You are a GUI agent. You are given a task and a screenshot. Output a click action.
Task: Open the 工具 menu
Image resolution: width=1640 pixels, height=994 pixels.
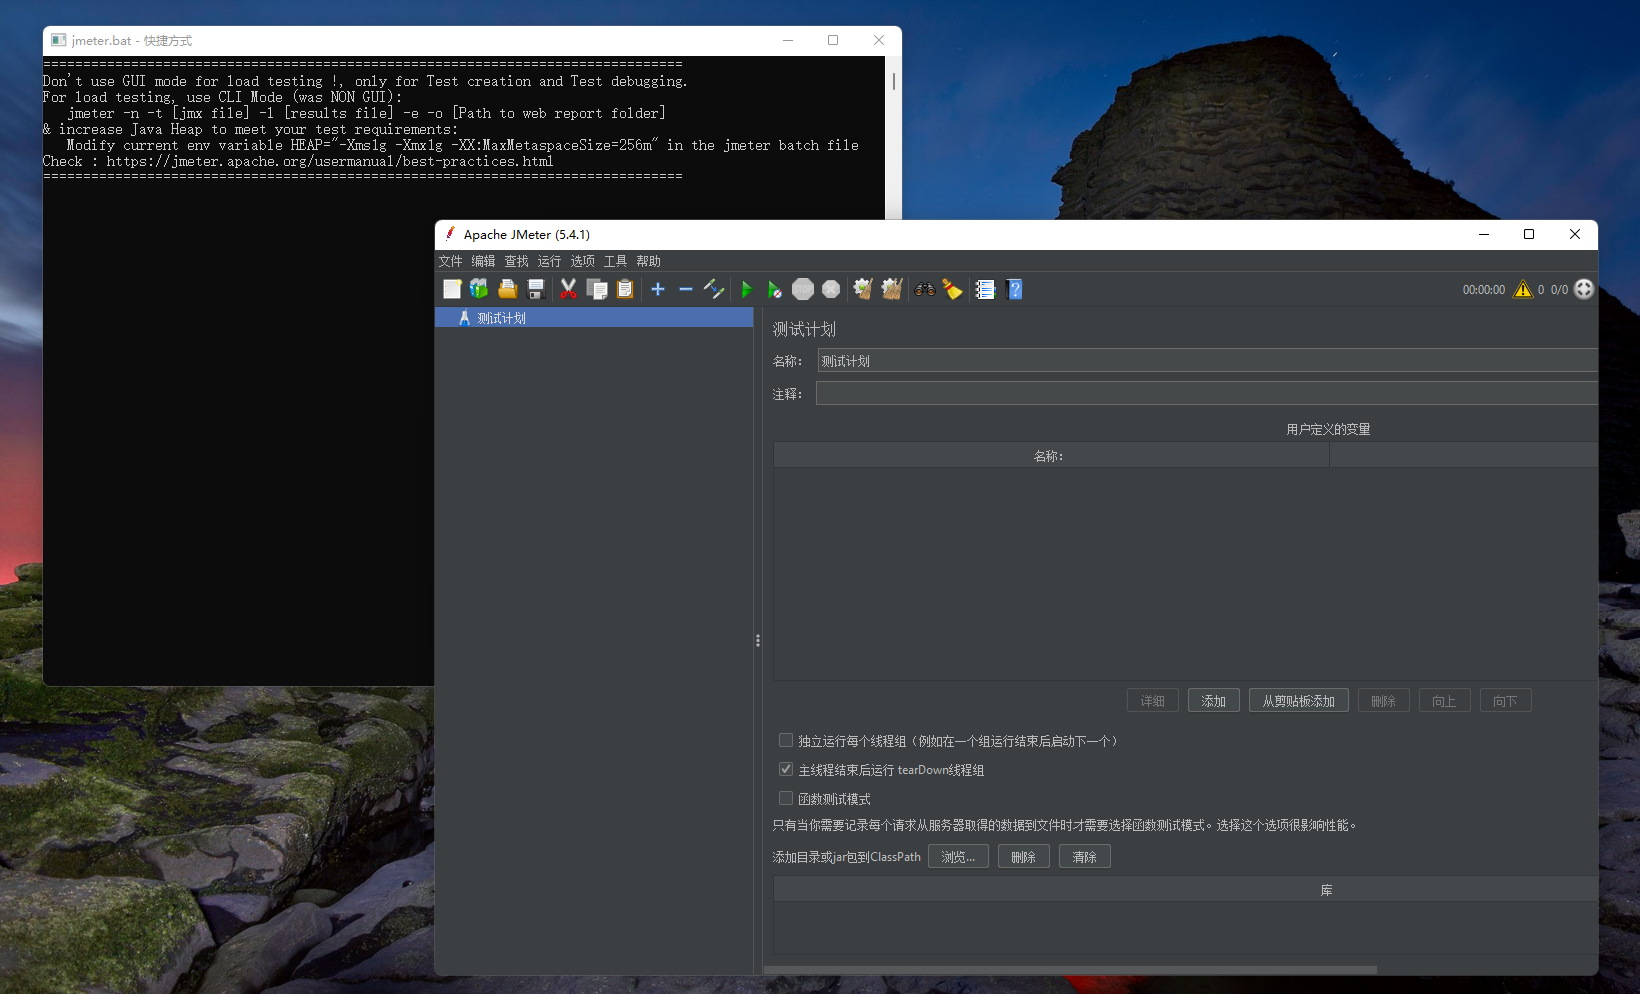[615, 261]
